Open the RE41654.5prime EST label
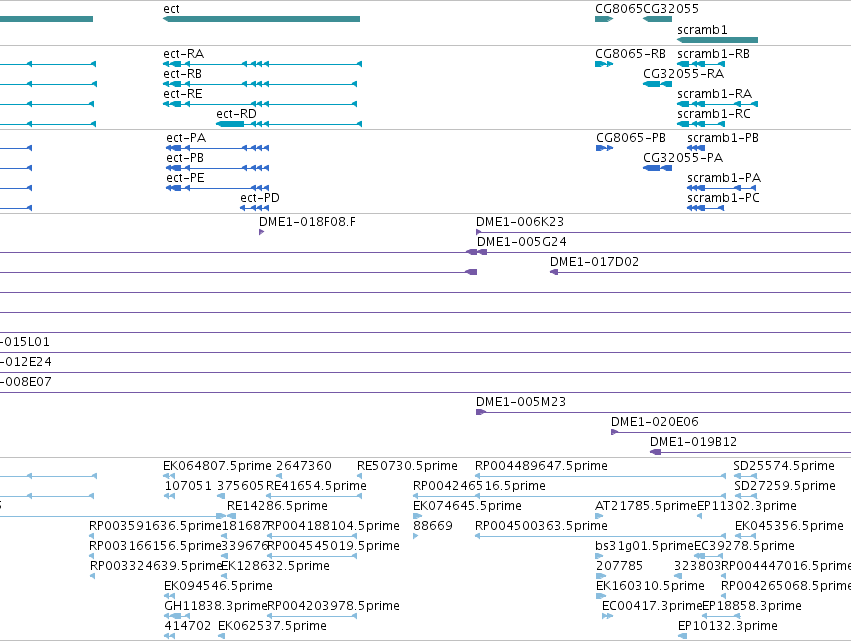This screenshot has height=641, width=851. coord(316,486)
